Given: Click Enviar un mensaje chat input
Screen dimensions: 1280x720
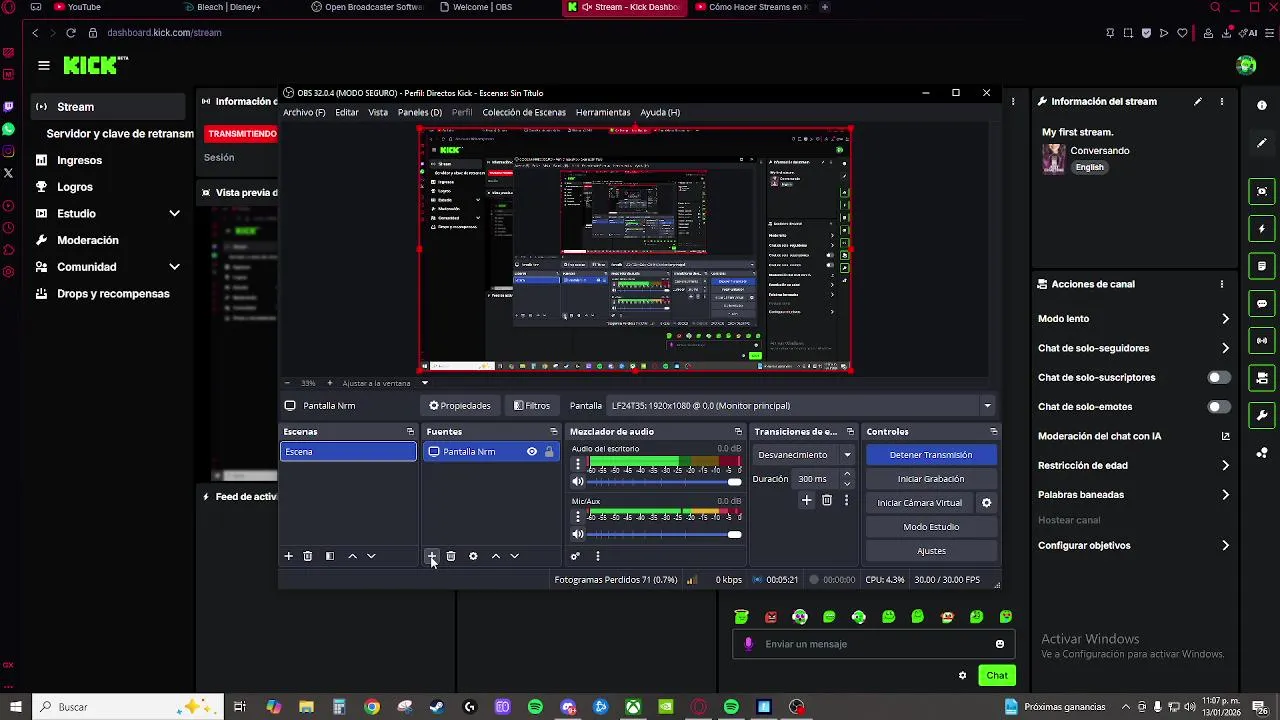Looking at the screenshot, I should (x=875, y=644).
